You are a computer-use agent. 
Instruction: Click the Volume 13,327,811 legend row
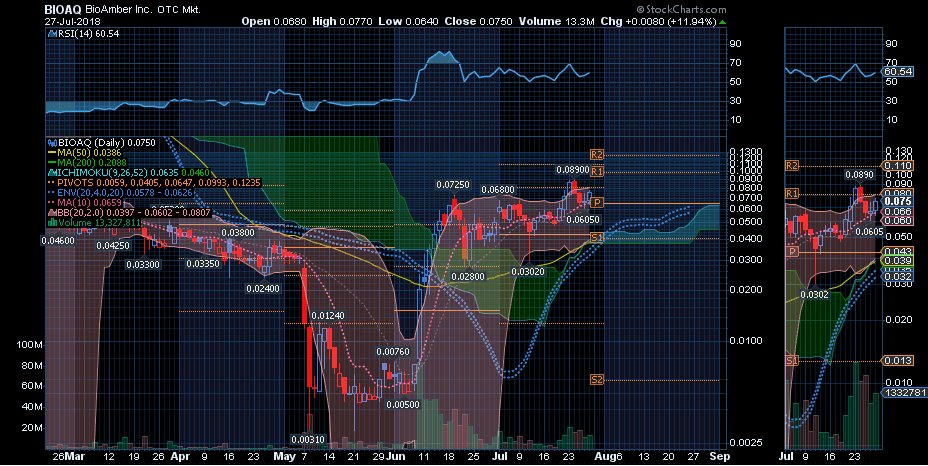[x=95, y=223]
